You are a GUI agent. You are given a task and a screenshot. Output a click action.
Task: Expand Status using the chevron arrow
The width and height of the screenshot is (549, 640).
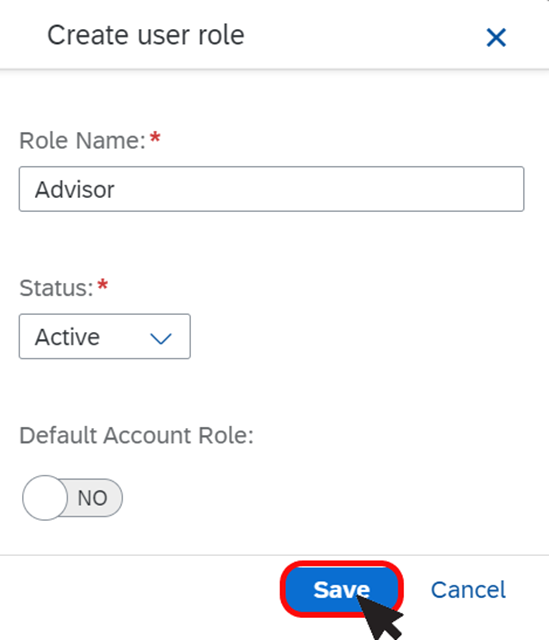tap(161, 338)
